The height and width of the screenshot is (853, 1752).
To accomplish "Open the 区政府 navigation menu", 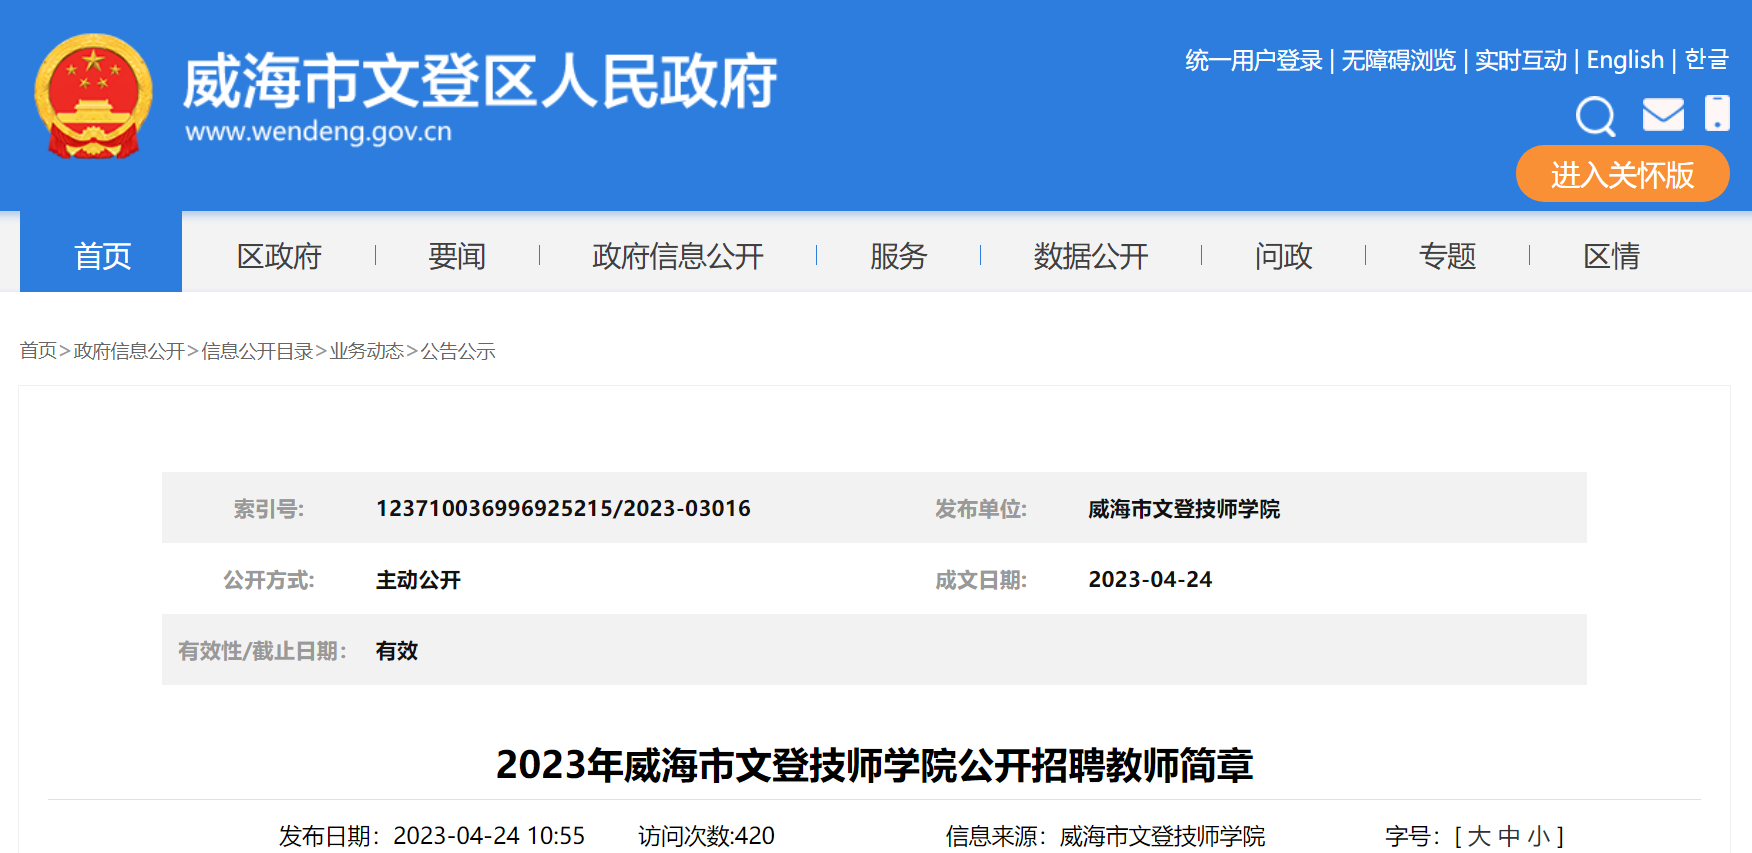I will click(x=279, y=256).
